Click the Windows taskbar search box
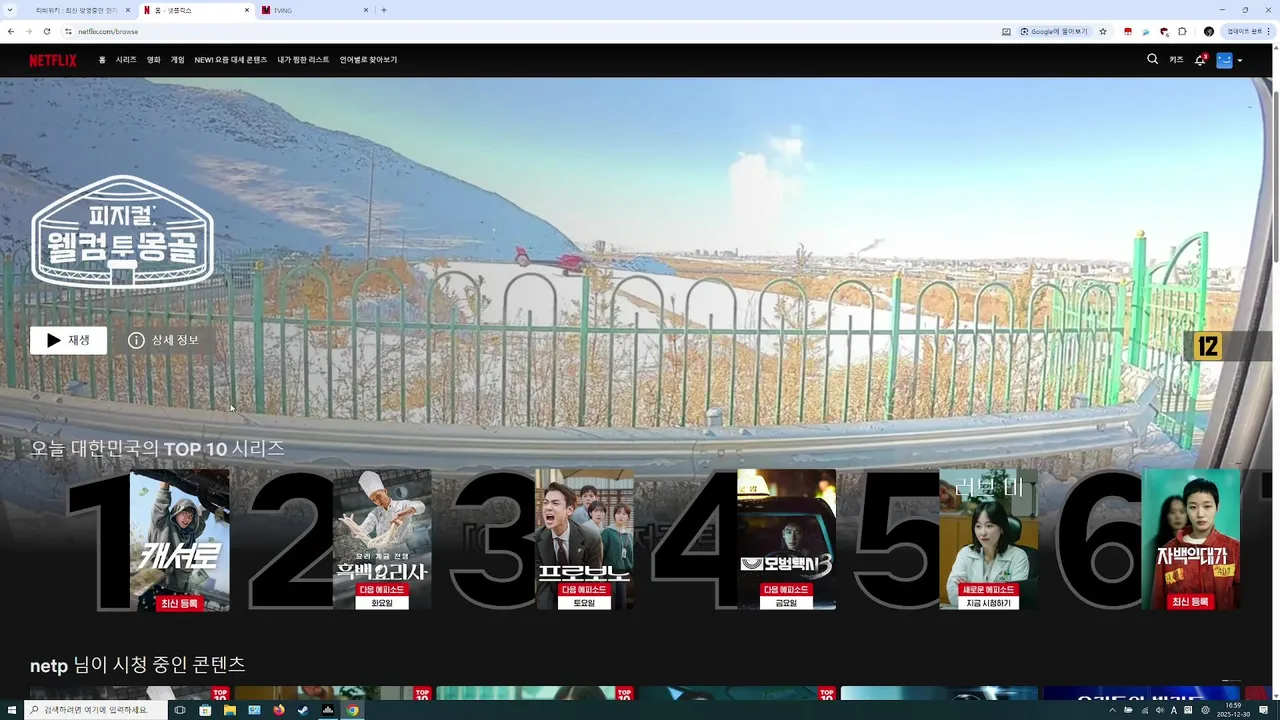This screenshot has height=720, width=1280. click(95, 710)
